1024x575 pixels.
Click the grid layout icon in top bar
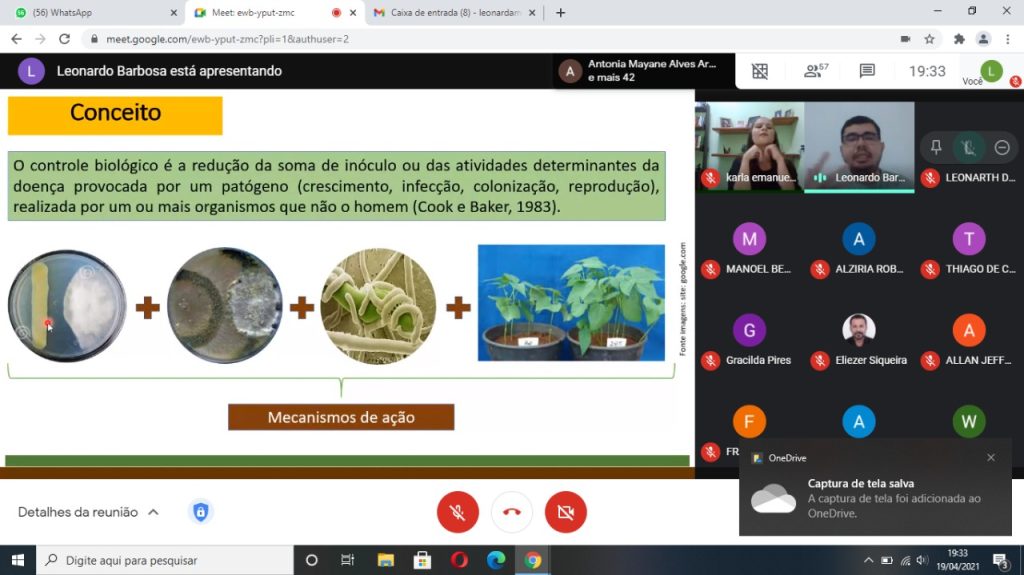(760, 71)
